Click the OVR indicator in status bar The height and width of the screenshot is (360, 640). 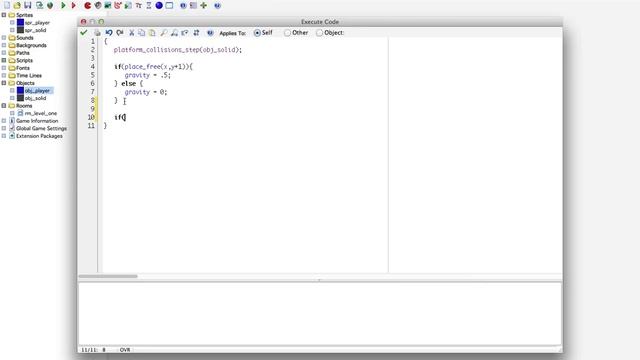click(125, 350)
